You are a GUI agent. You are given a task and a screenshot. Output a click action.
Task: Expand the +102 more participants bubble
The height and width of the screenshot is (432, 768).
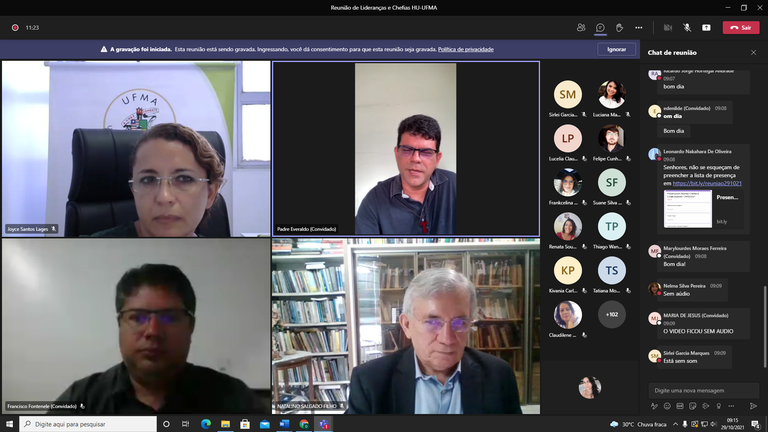612,314
